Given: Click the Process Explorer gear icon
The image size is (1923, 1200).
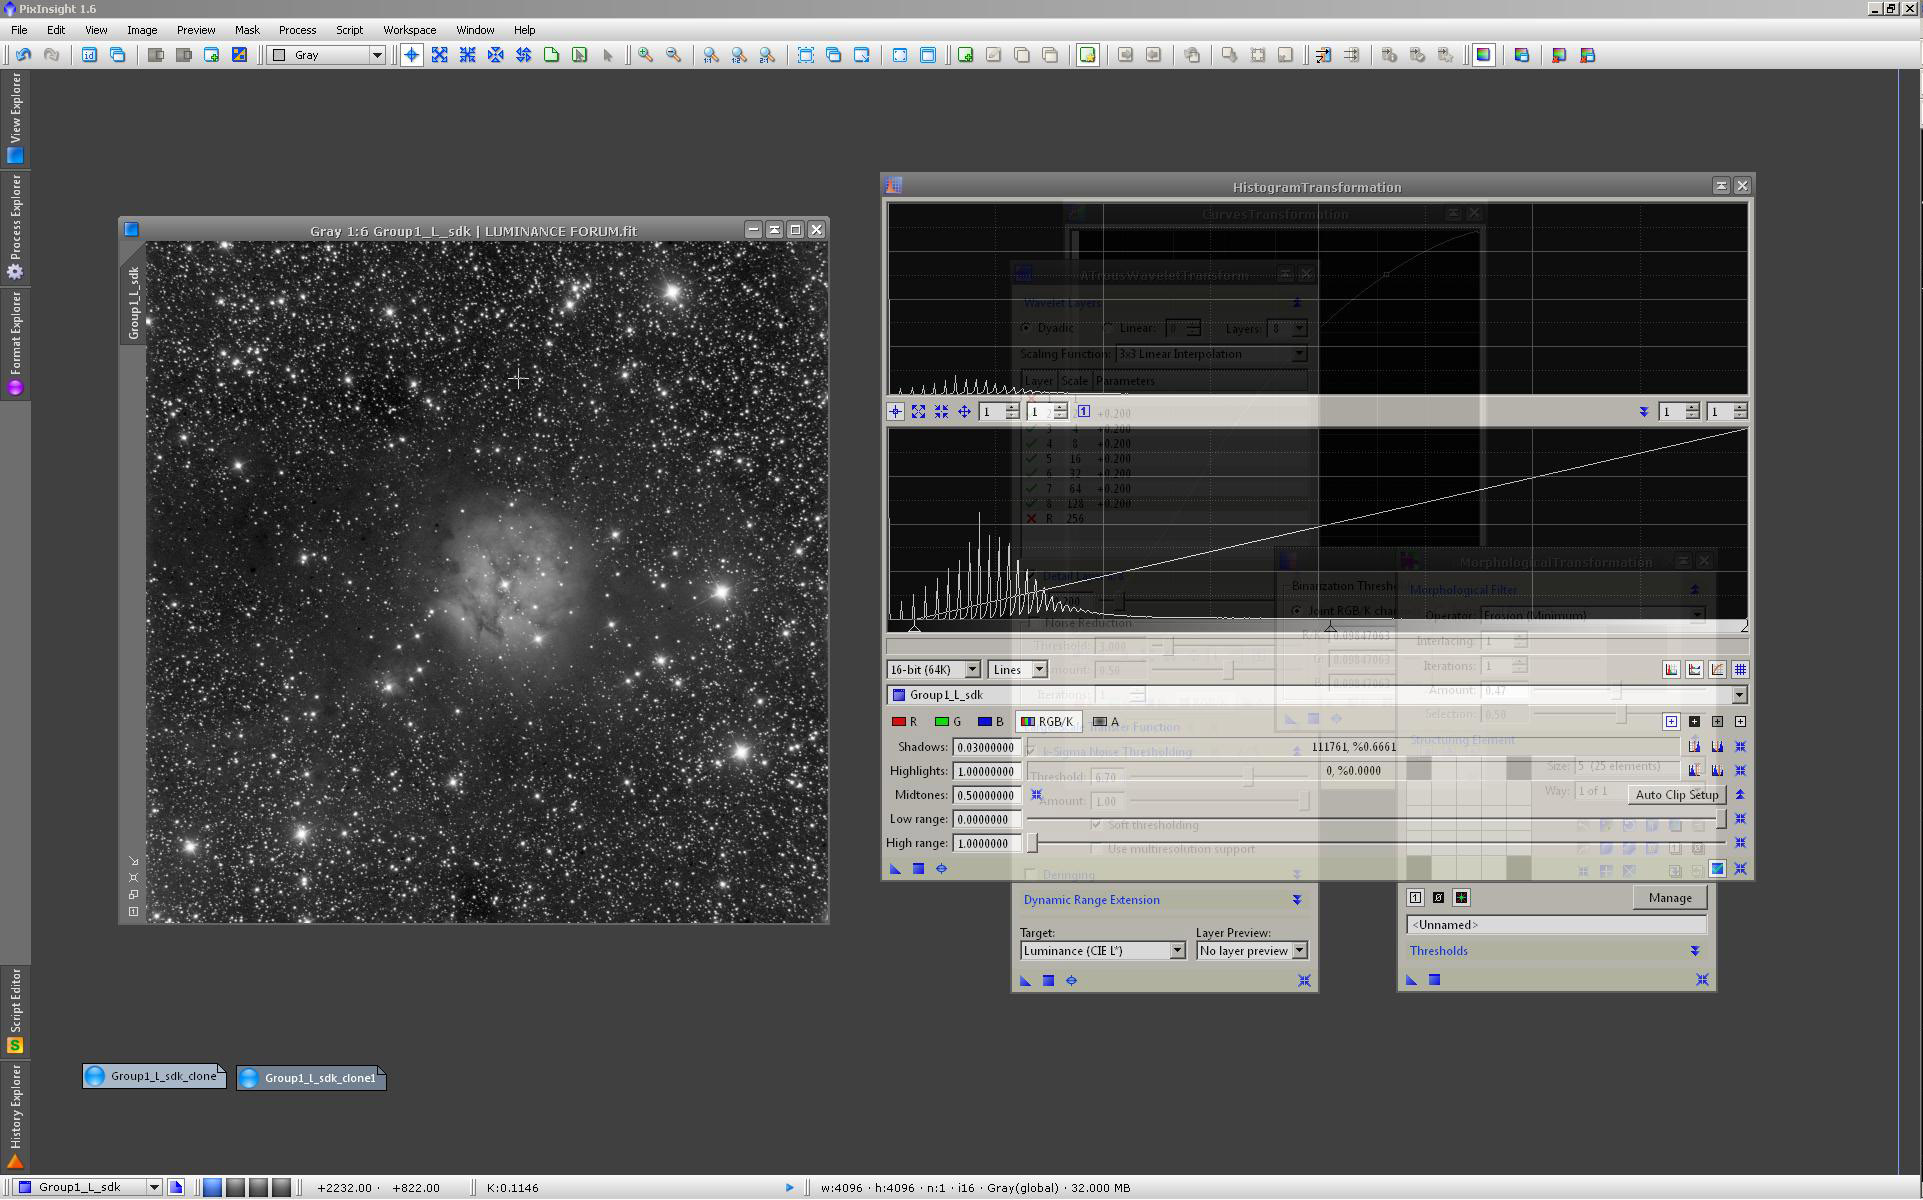Looking at the screenshot, I should [15, 272].
